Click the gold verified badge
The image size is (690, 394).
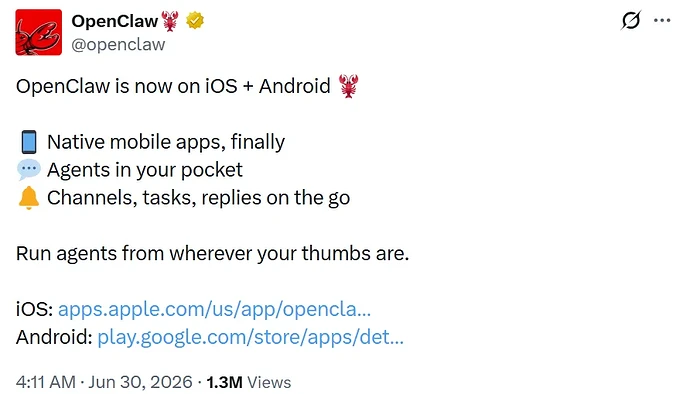click(x=195, y=20)
